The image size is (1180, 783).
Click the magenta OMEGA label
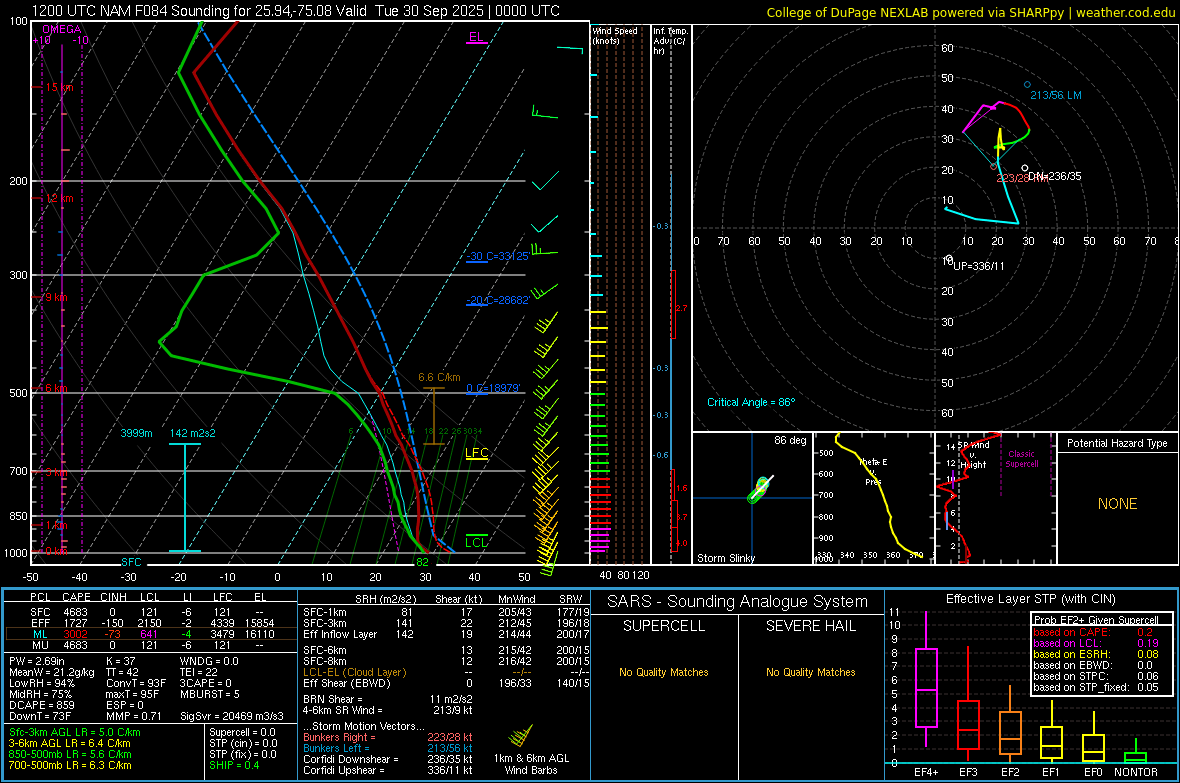[x=62, y=29]
